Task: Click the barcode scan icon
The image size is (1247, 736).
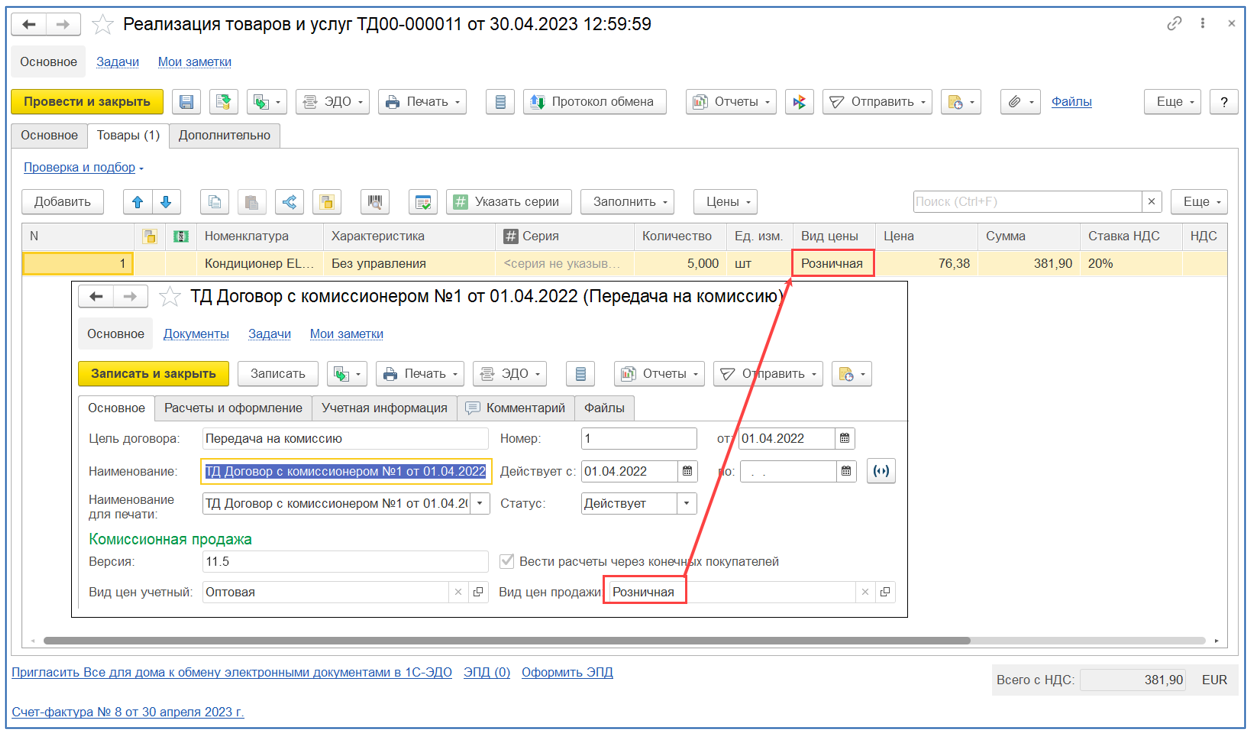Action: 375,202
